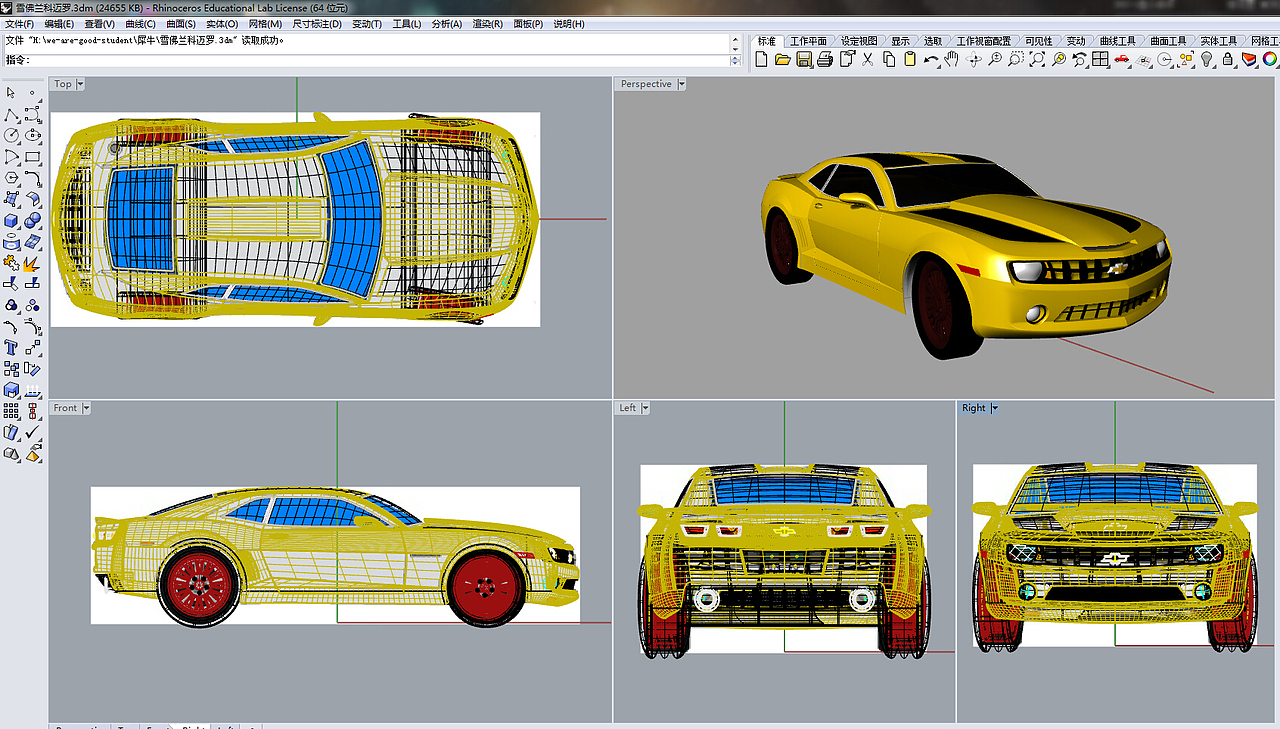Click the Perspective viewport title label
1280x729 pixels.
click(646, 84)
